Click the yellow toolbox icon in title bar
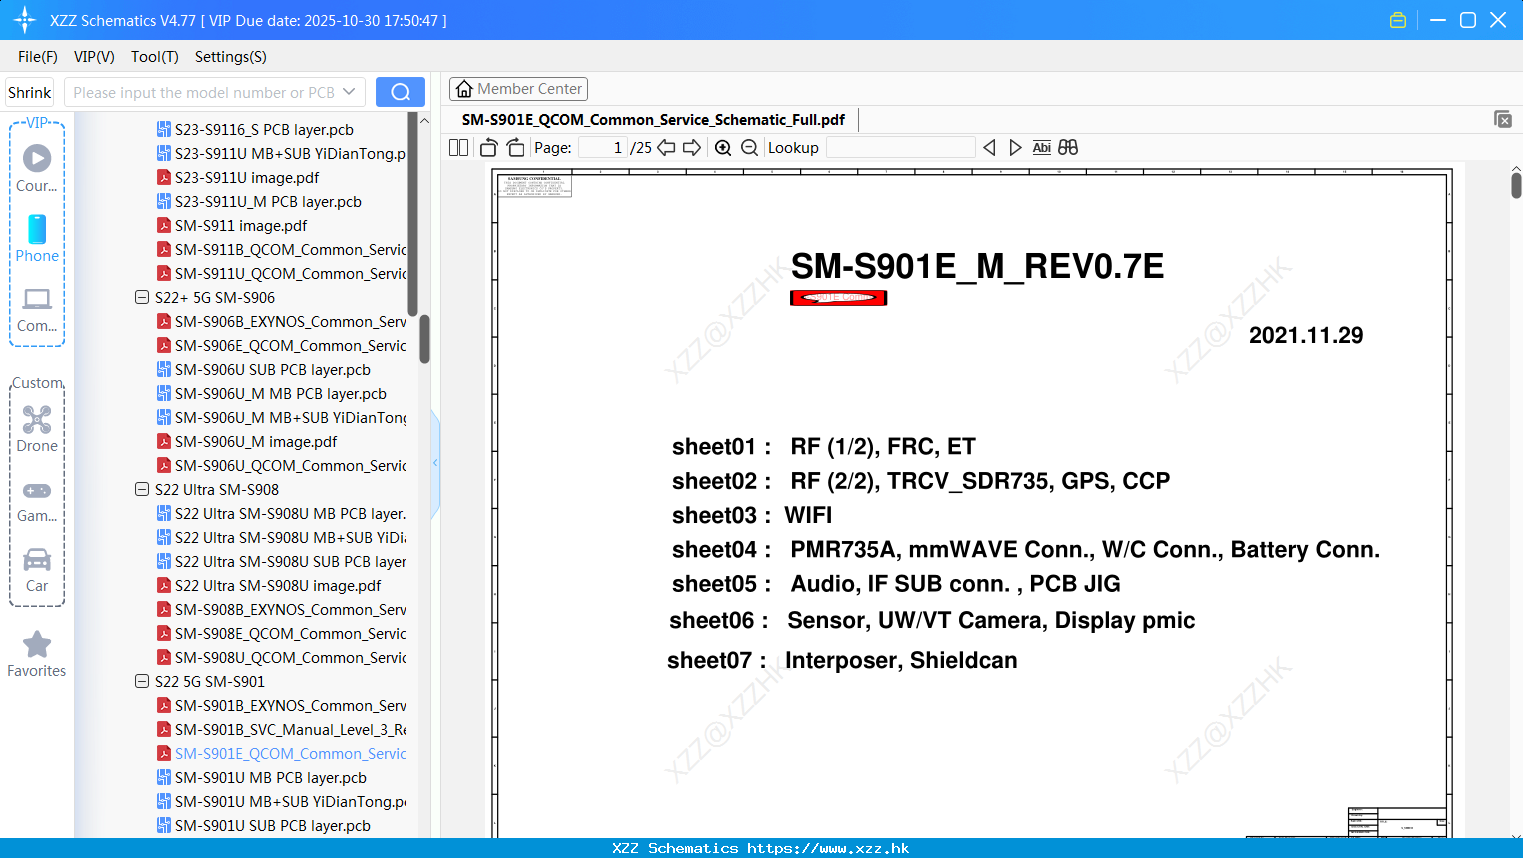The height and width of the screenshot is (858, 1523). (1398, 20)
